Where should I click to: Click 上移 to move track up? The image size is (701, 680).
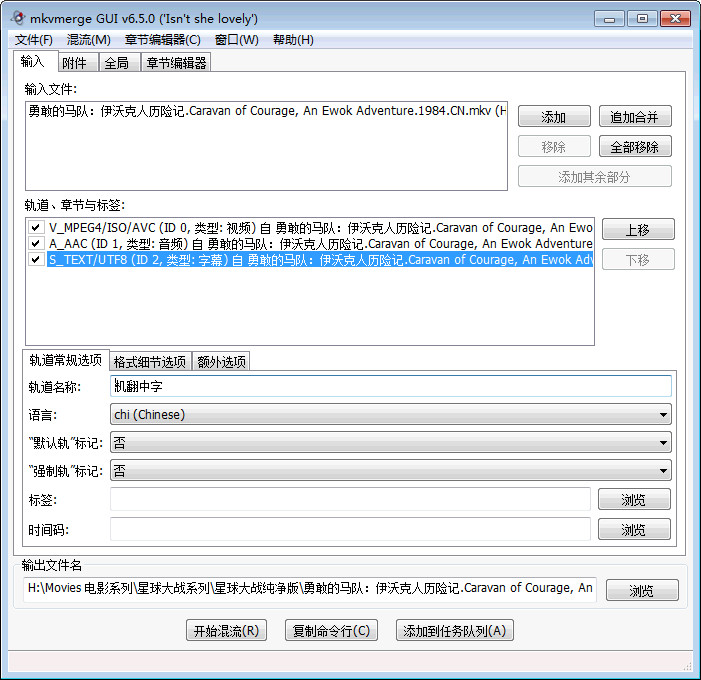click(x=637, y=230)
